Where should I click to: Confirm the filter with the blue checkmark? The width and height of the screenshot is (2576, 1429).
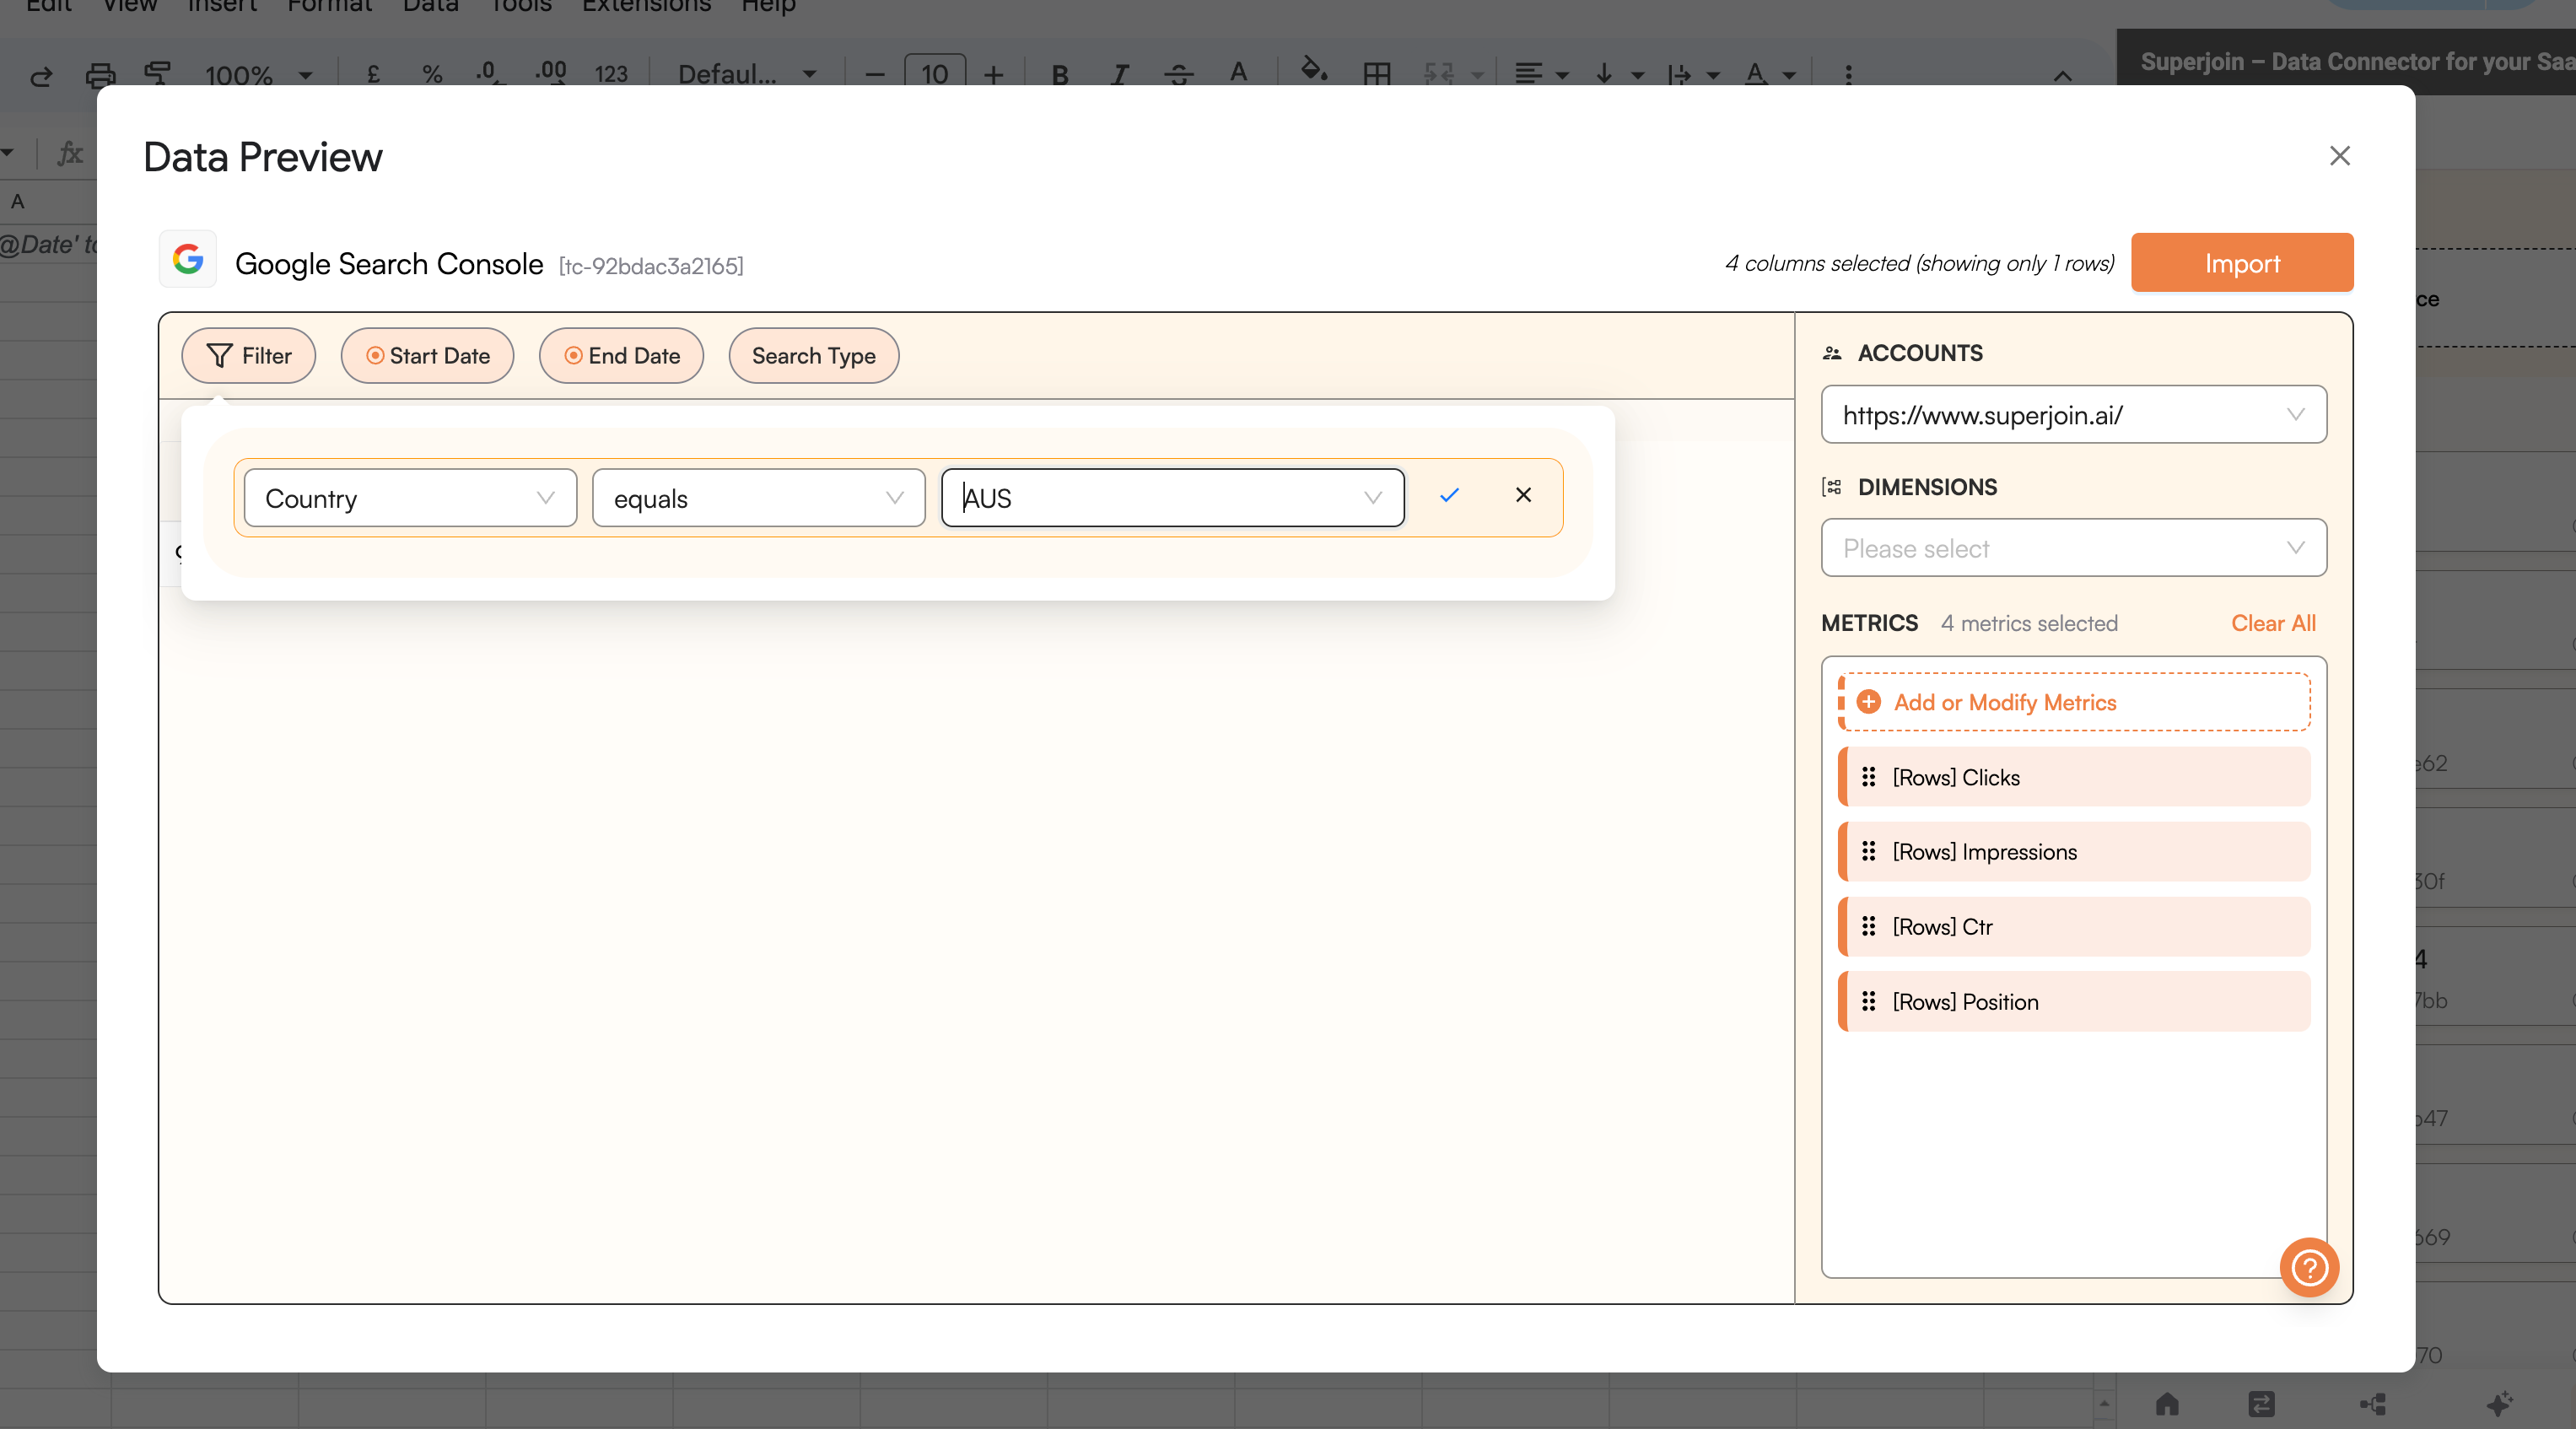click(x=1449, y=495)
